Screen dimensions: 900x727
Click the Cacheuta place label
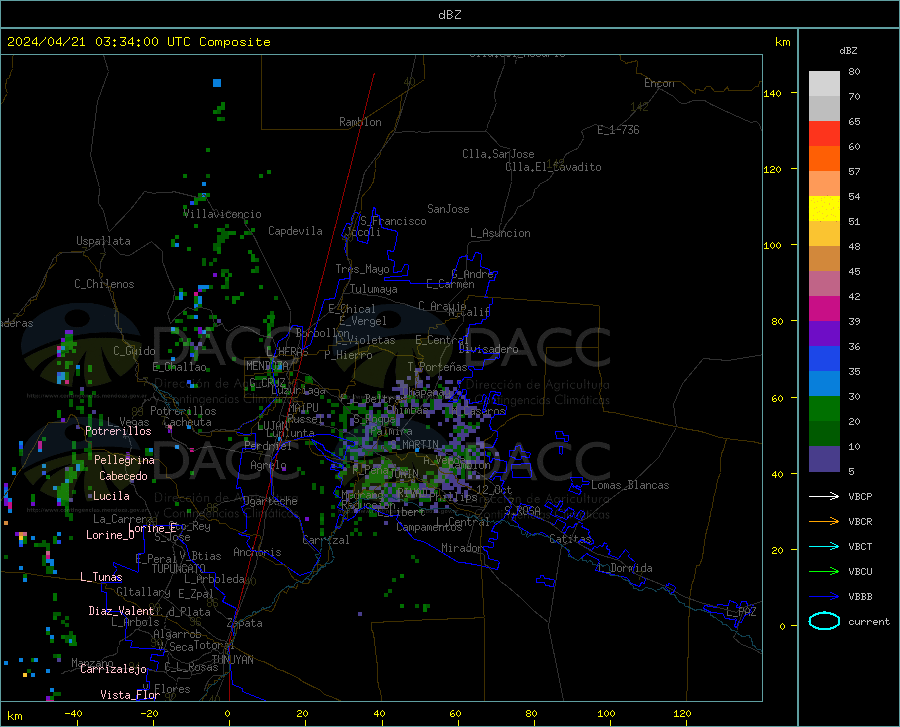click(x=187, y=422)
